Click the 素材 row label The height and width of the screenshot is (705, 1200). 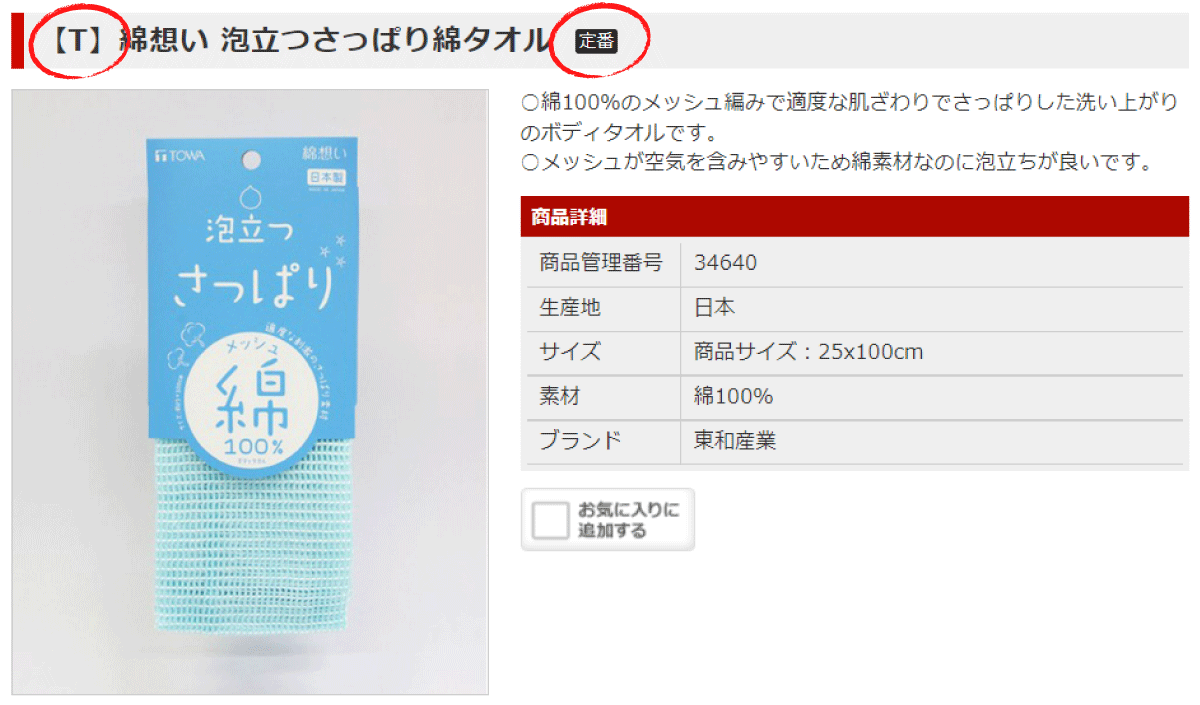coord(559,397)
